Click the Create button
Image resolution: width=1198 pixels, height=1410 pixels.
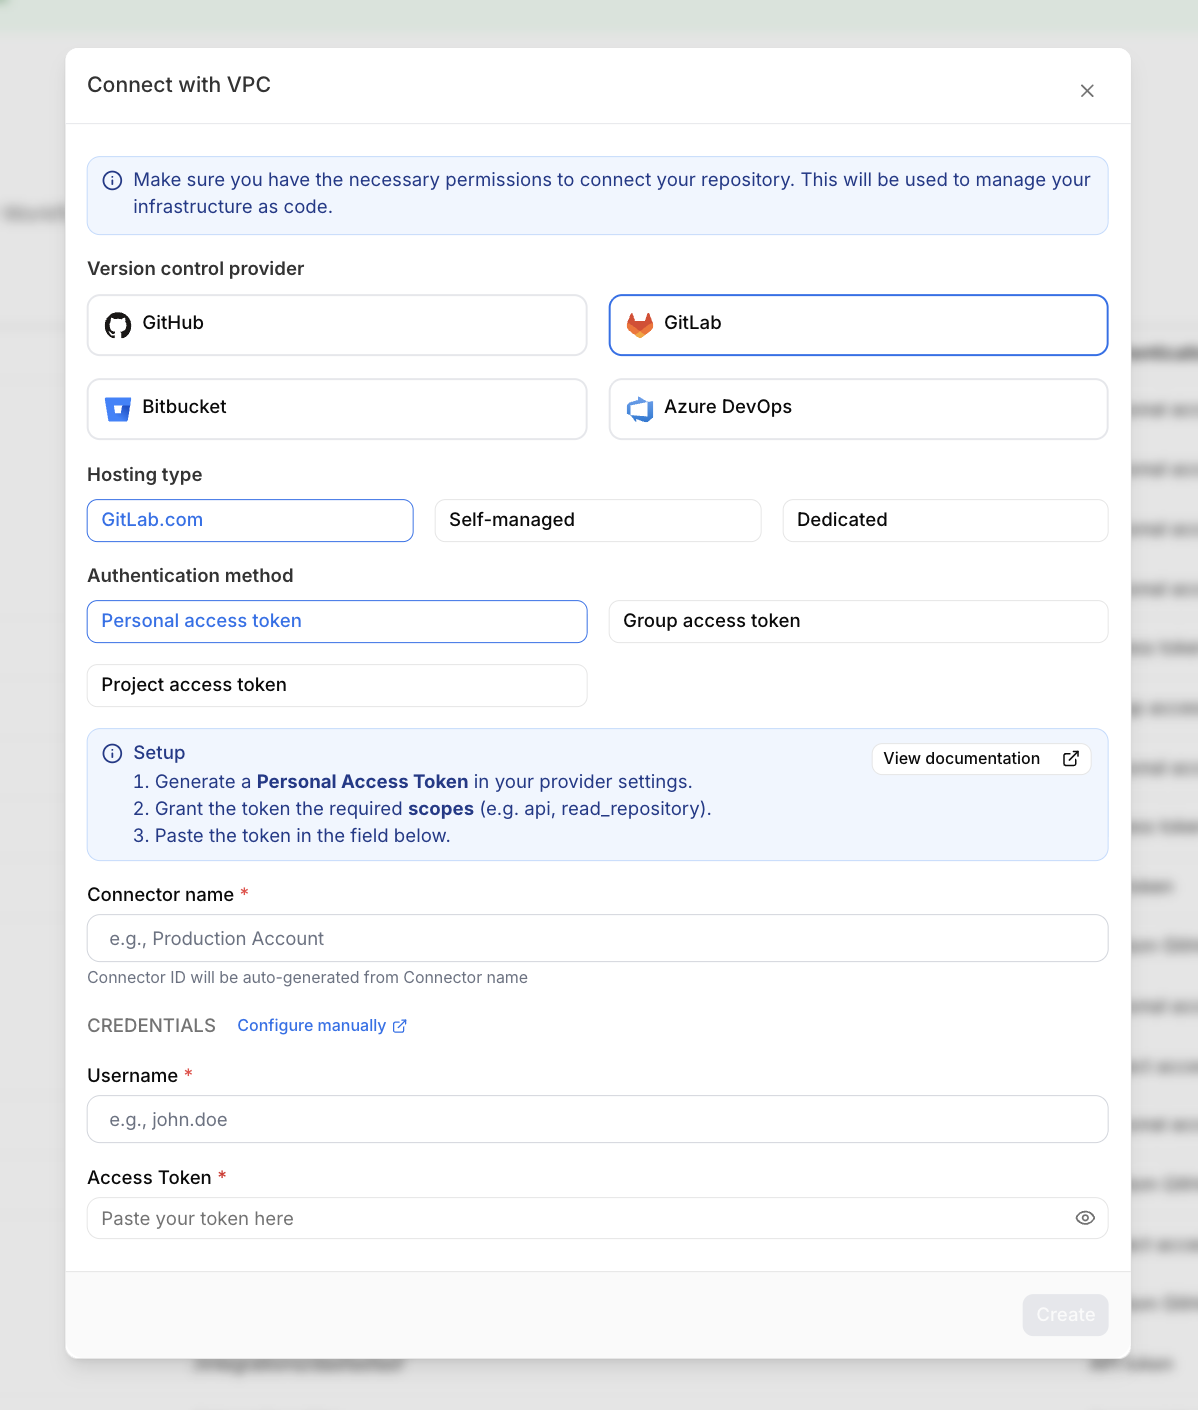coord(1065,1315)
